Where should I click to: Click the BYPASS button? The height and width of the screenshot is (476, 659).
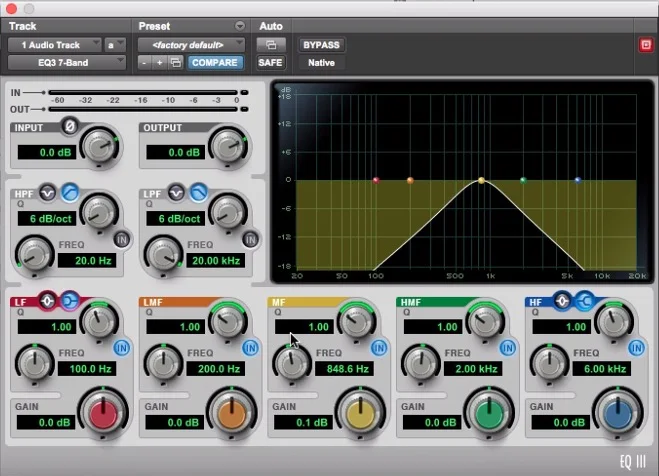pos(322,45)
